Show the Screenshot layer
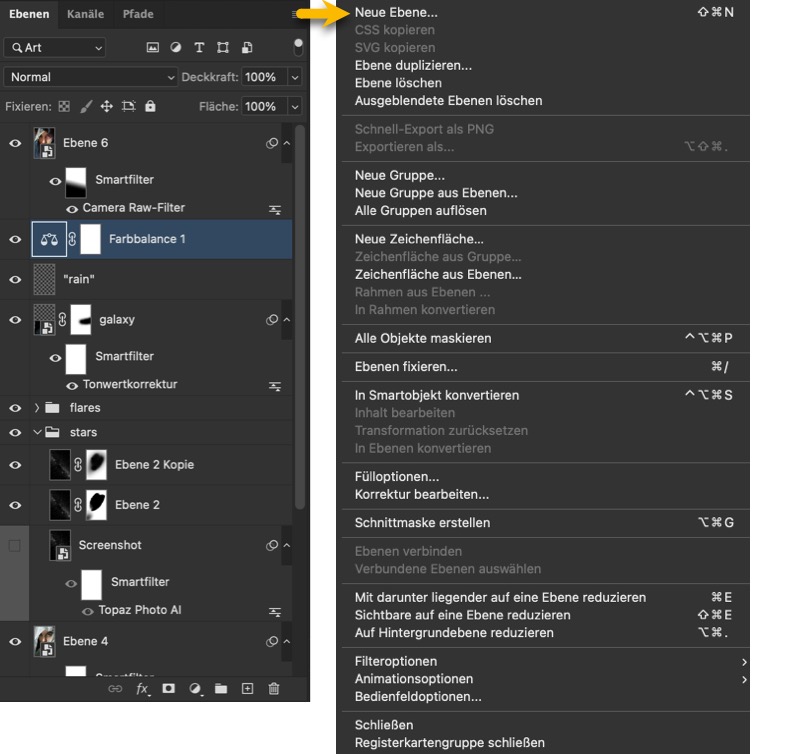The height and width of the screenshot is (754, 800). click(15, 545)
